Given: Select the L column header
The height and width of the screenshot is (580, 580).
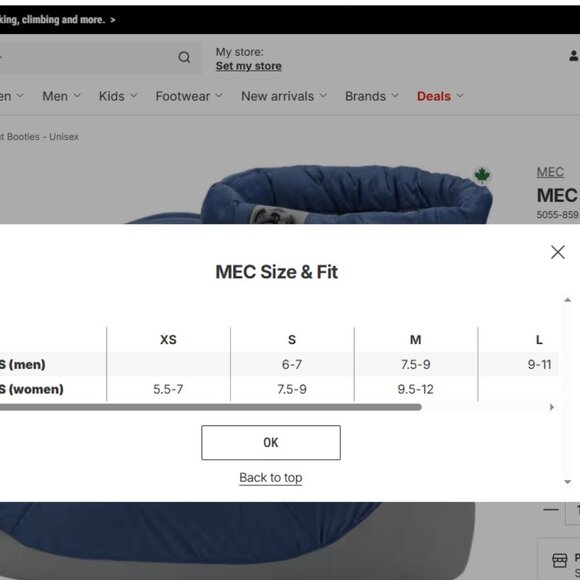Looking at the screenshot, I should tap(539, 340).
